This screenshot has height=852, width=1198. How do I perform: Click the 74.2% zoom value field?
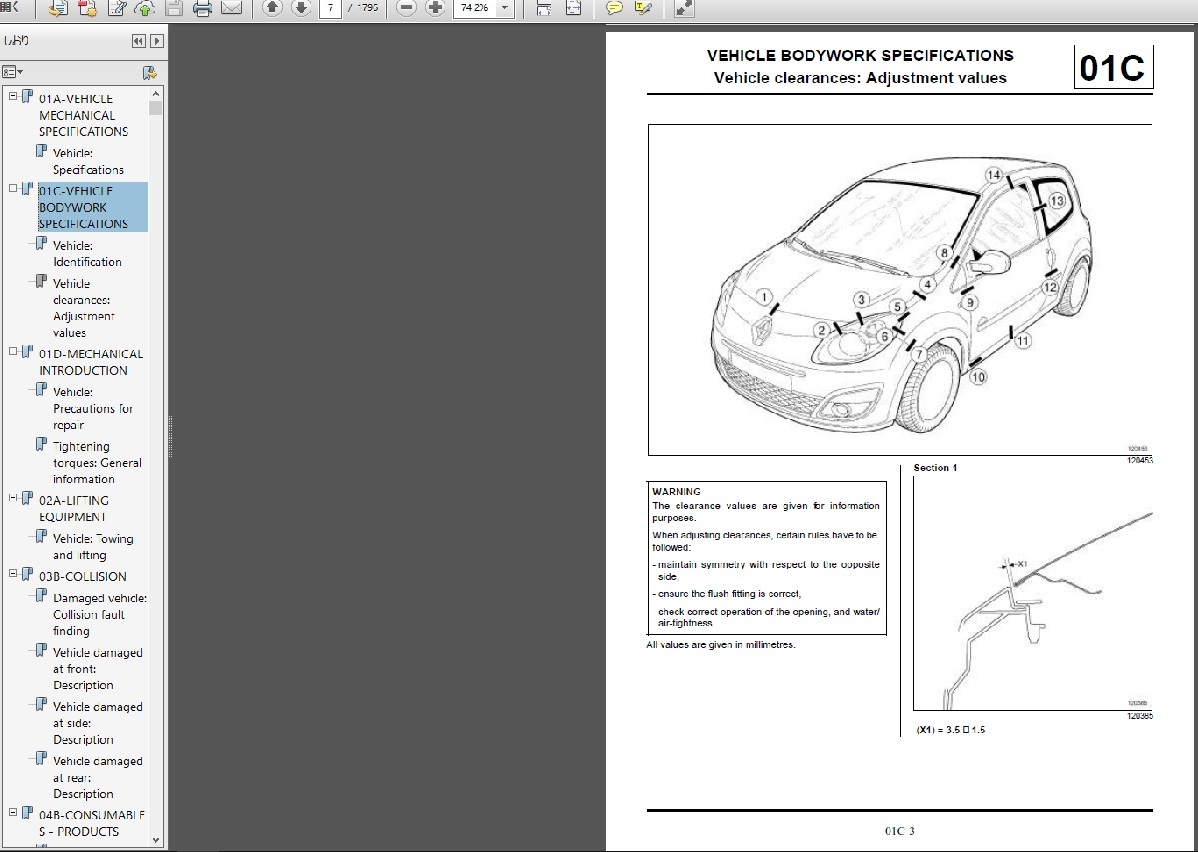pos(475,8)
